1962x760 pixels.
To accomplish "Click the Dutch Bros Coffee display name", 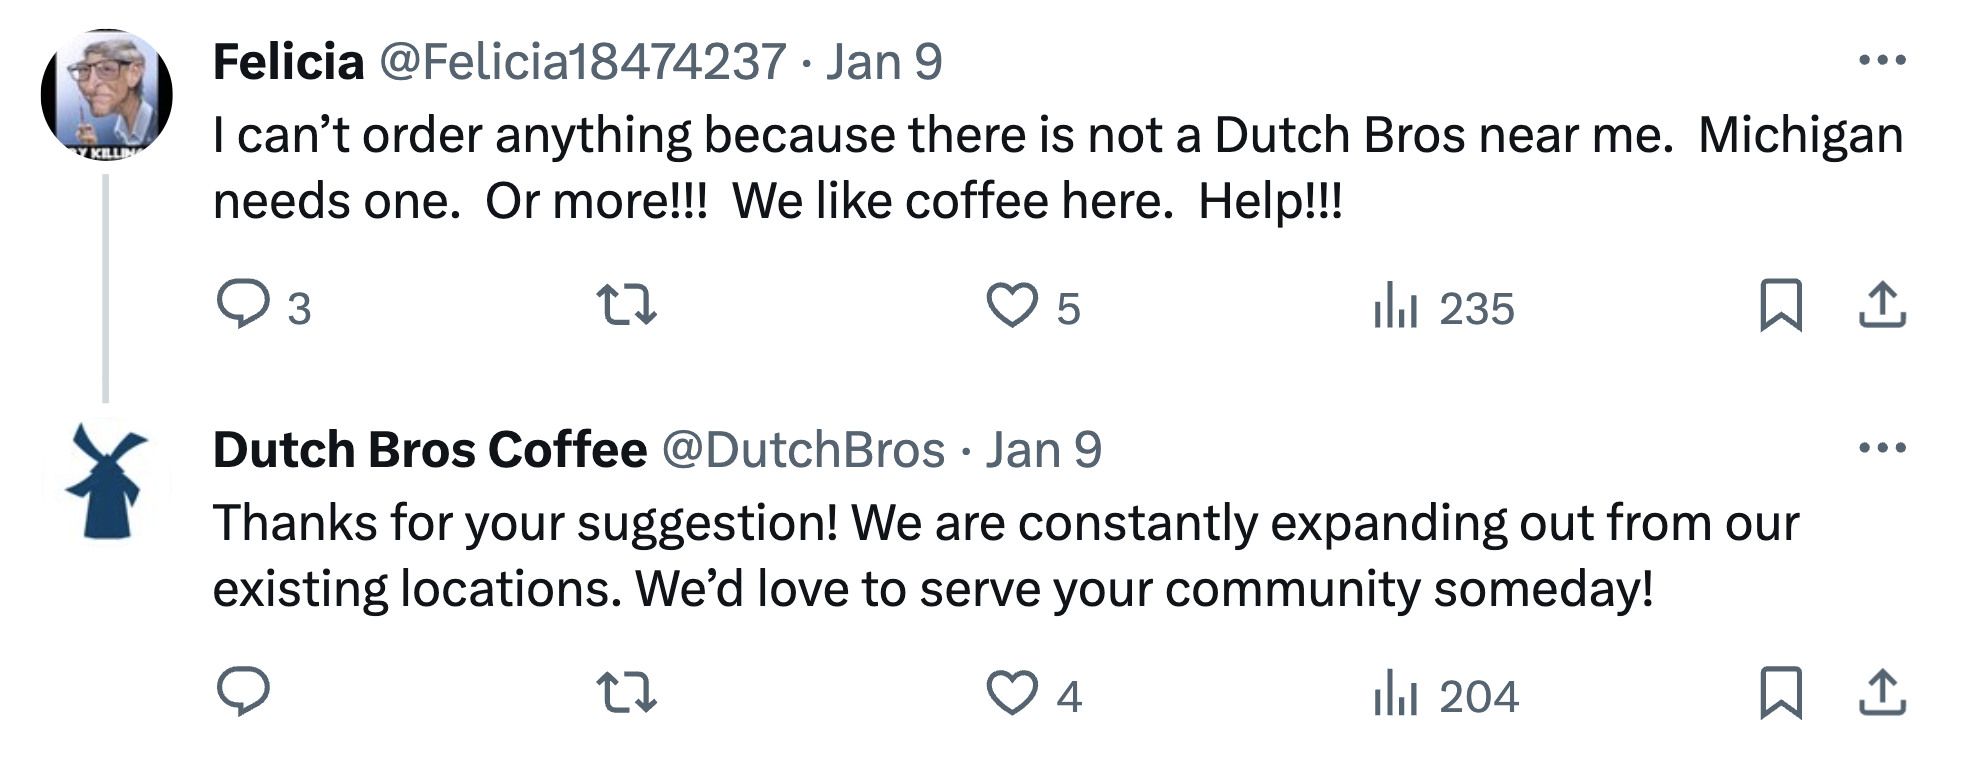I will [x=430, y=450].
